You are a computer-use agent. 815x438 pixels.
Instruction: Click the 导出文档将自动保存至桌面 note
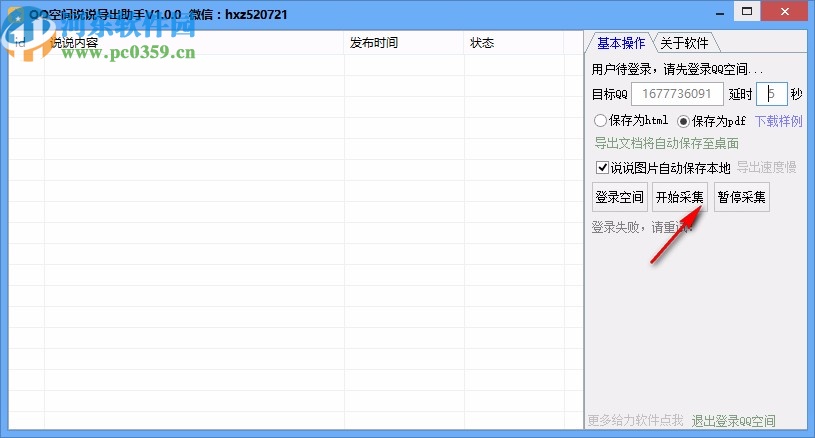(666, 143)
